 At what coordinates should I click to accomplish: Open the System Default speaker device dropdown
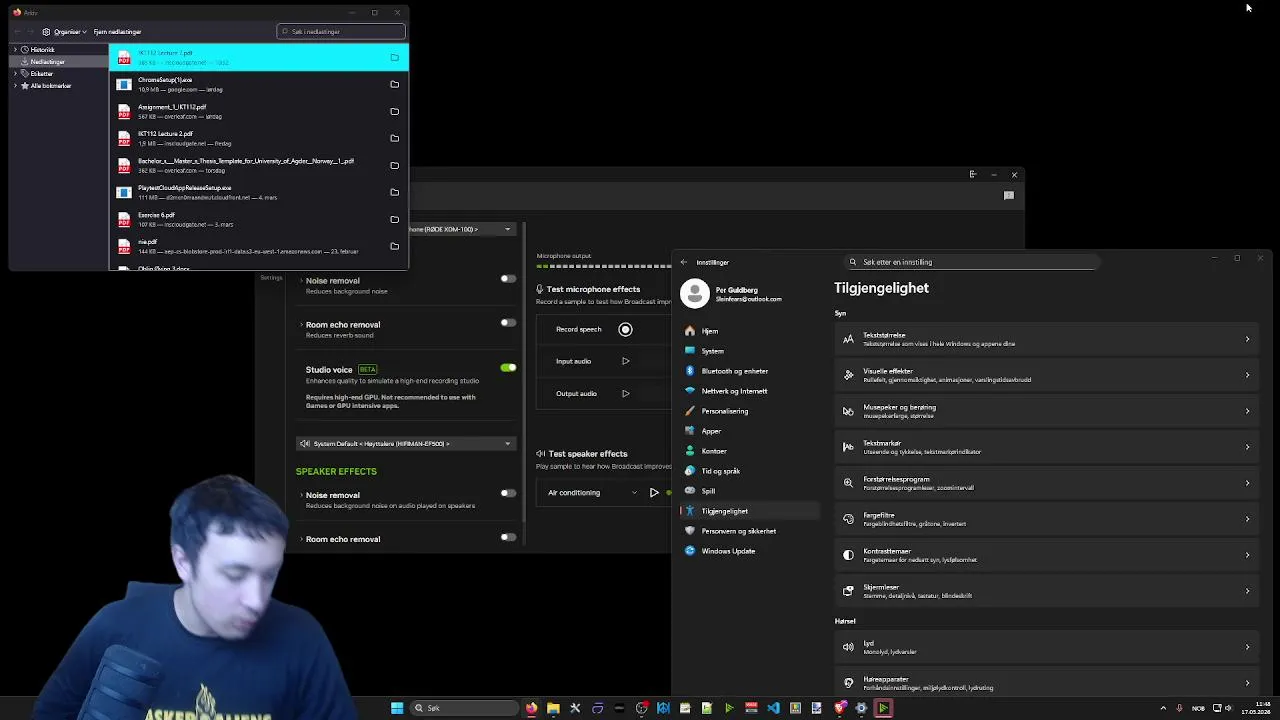tap(405, 443)
